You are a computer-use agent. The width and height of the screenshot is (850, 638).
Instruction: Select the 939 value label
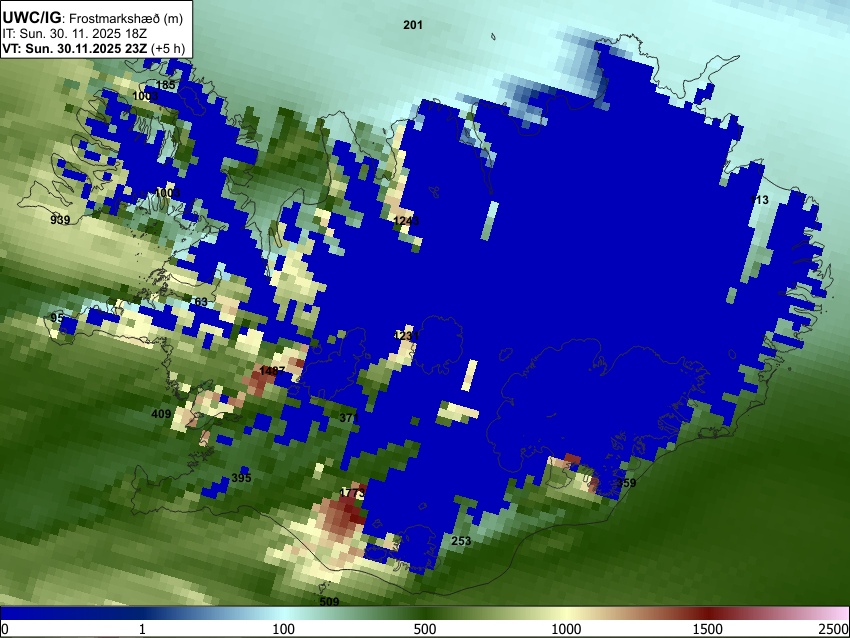click(60, 220)
